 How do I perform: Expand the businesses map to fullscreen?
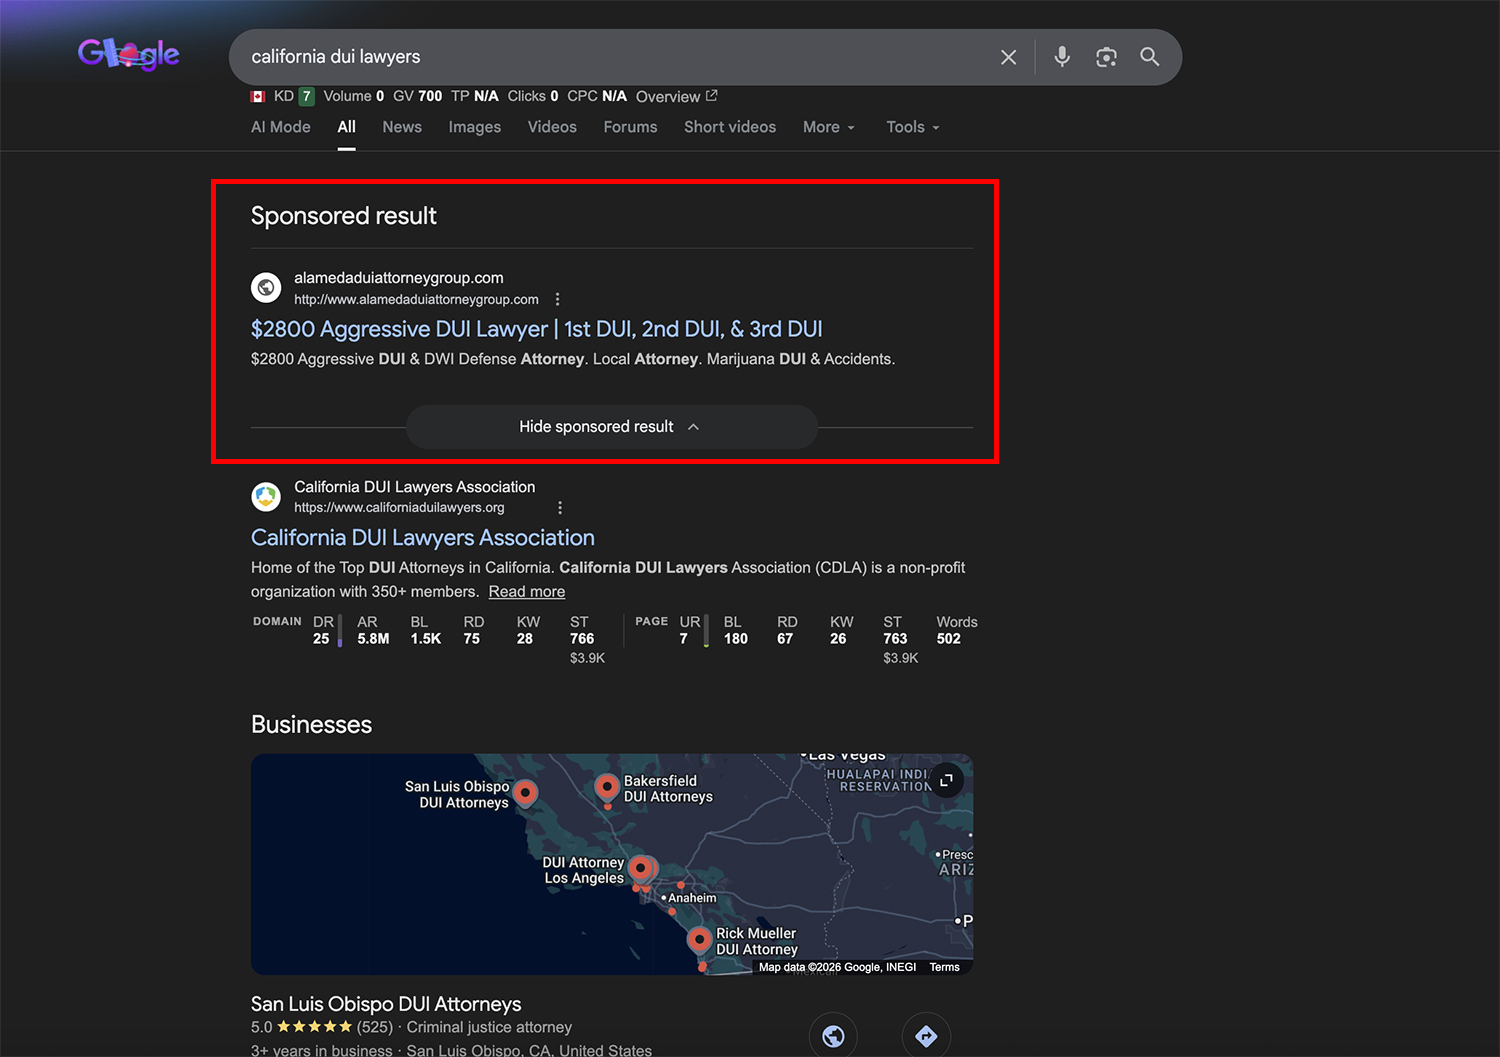click(x=946, y=780)
